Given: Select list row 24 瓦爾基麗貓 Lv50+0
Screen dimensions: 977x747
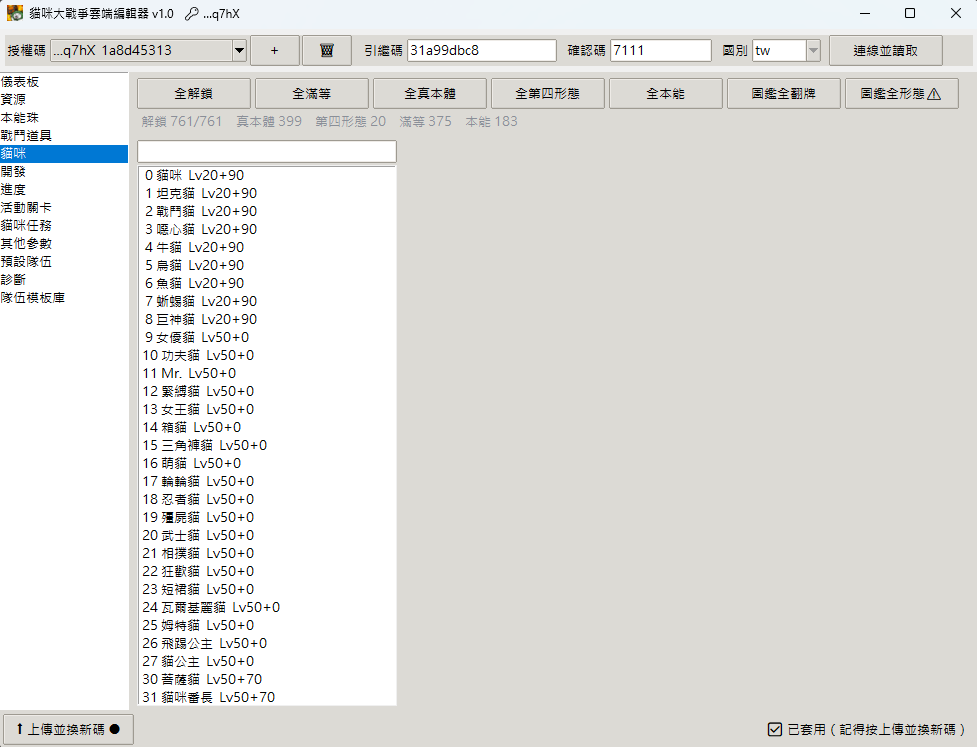Looking at the screenshot, I should [267, 607].
